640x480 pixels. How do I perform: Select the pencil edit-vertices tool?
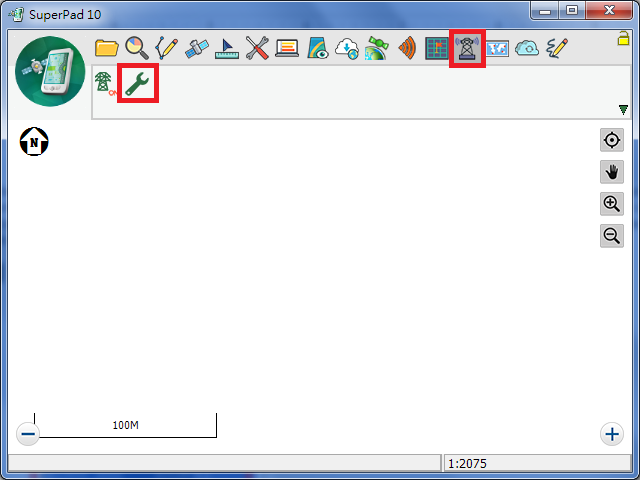167,48
